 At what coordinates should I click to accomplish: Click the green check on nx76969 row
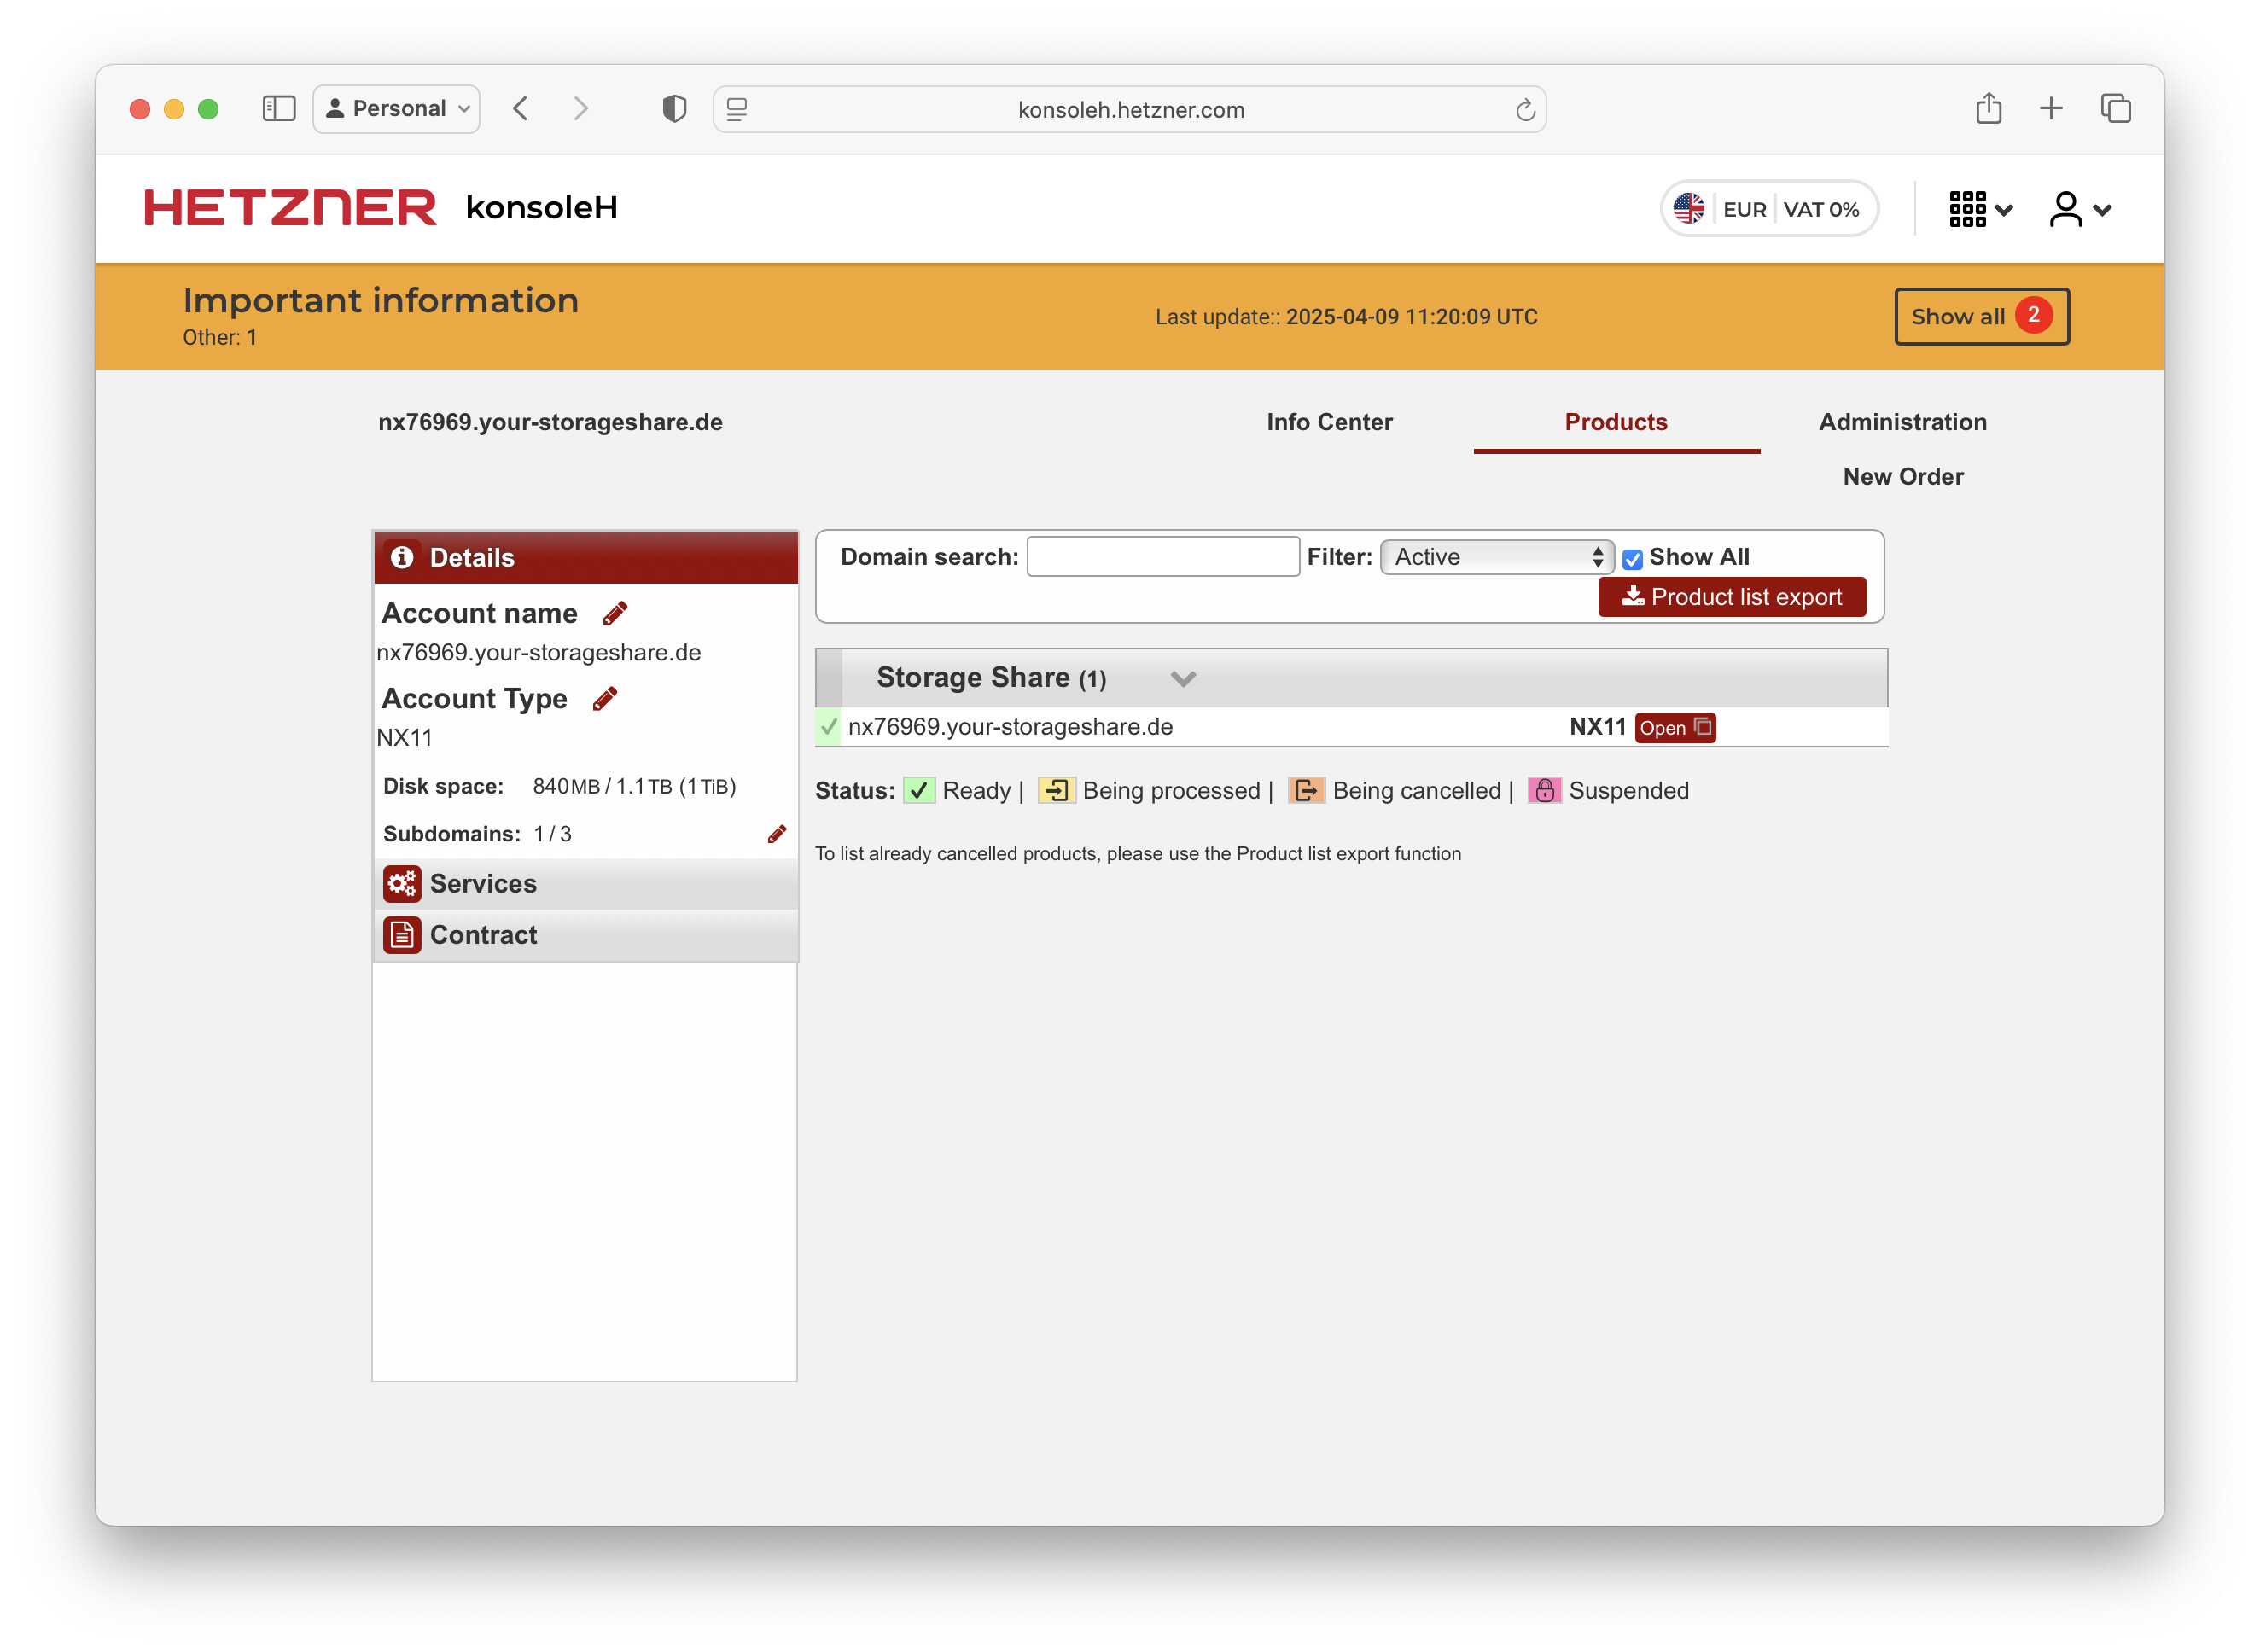pyautogui.click(x=829, y=727)
